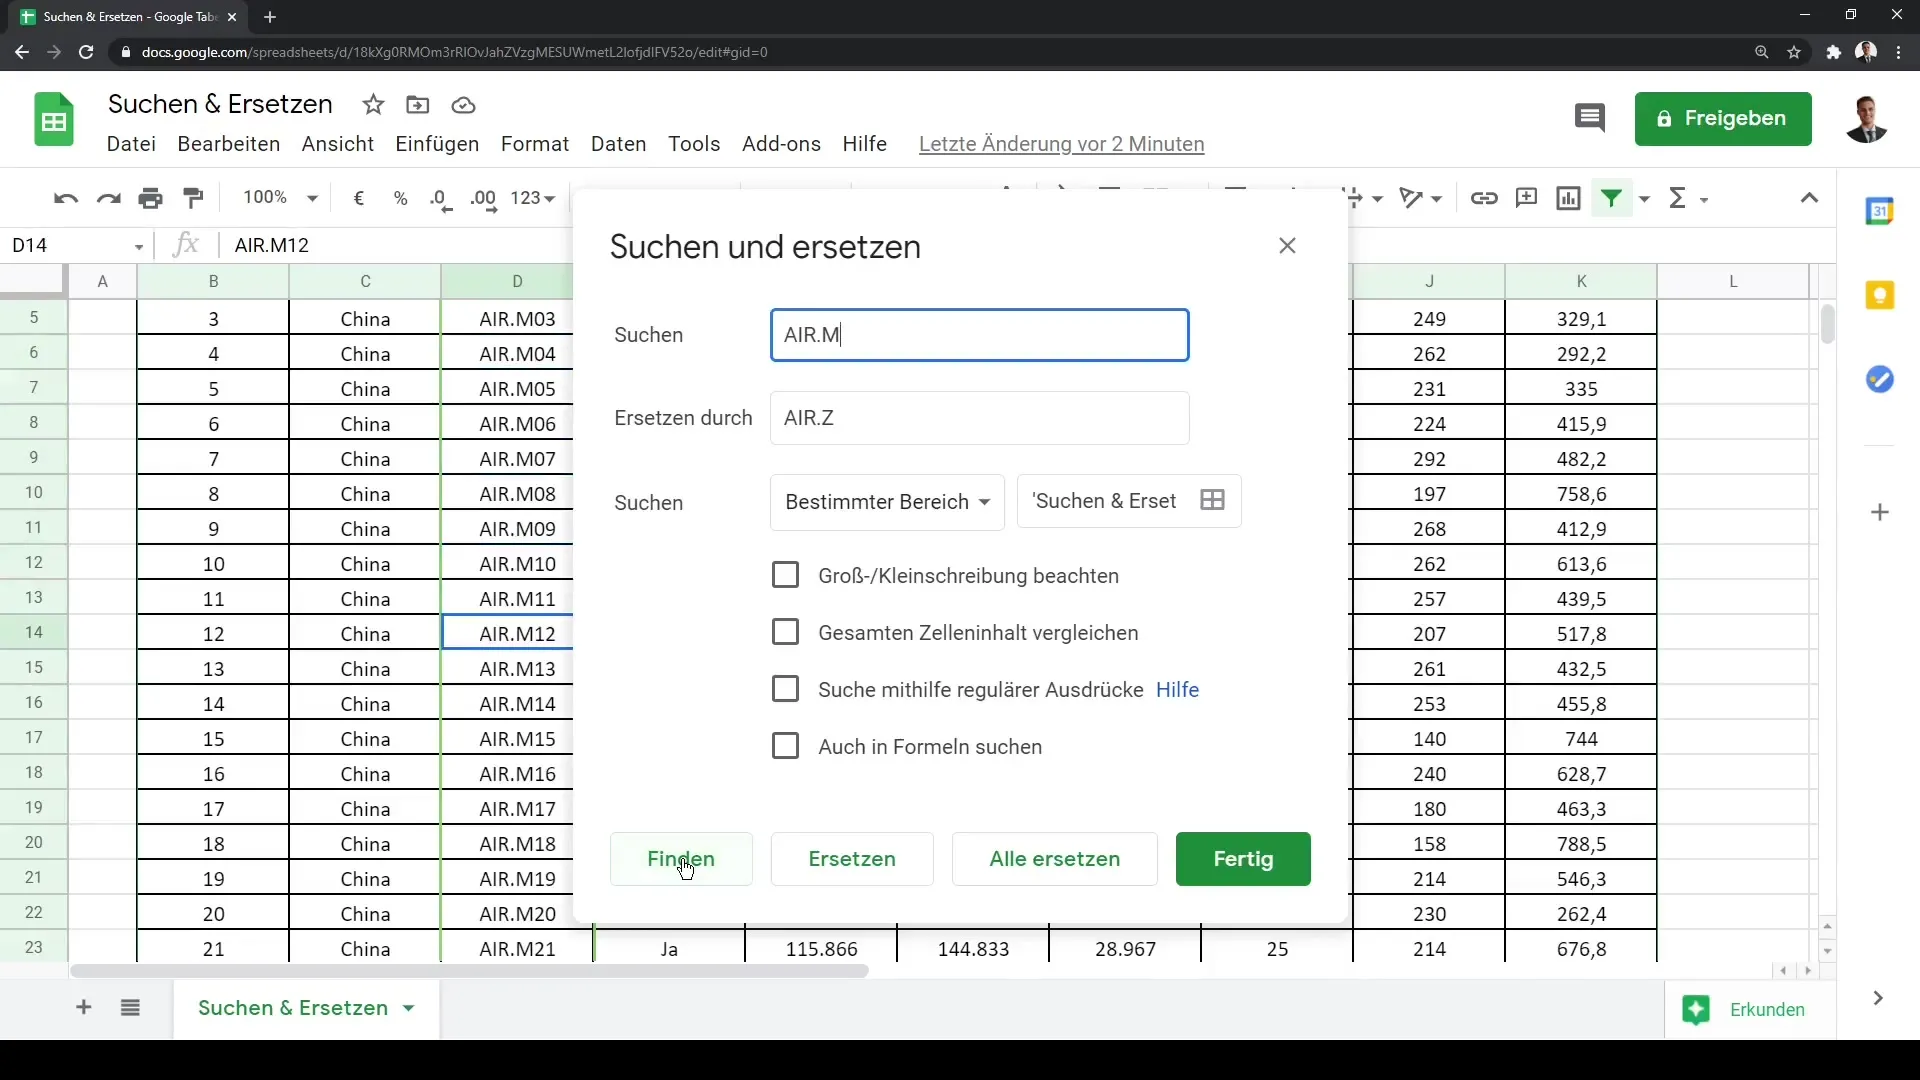Check the cloud save status icon
The width and height of the screenshot is (1920, 1080).
[463, 105]
